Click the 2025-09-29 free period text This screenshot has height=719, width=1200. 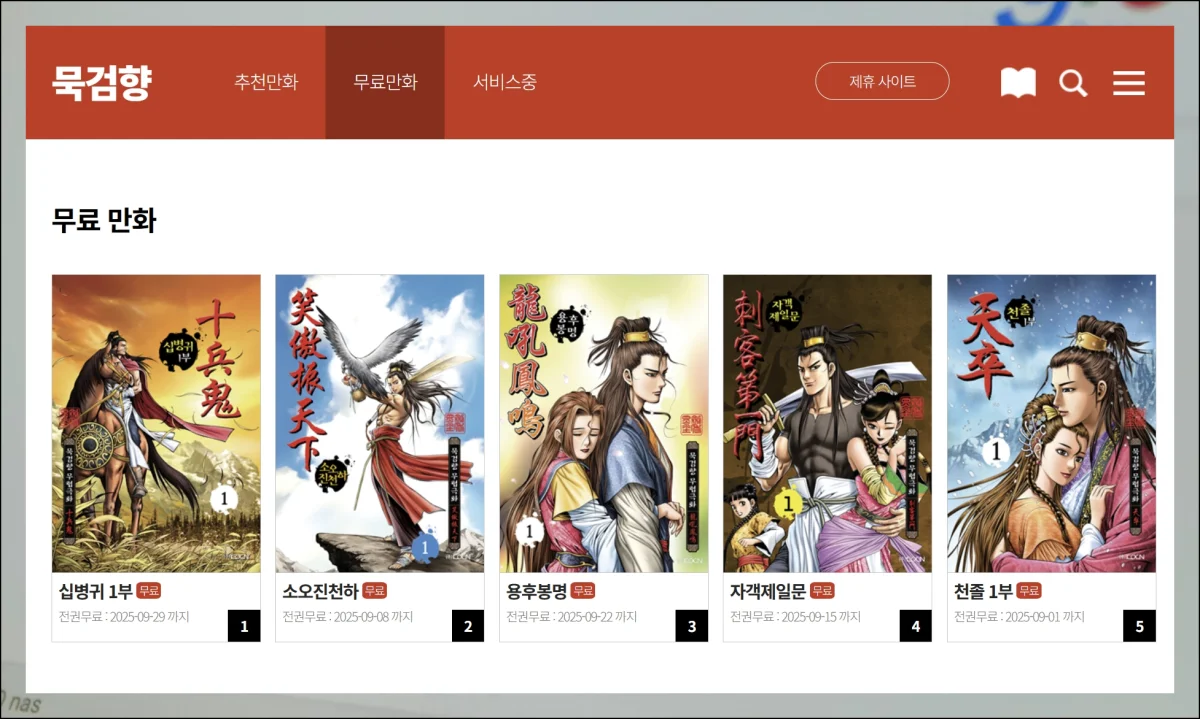tap(124, 617)
